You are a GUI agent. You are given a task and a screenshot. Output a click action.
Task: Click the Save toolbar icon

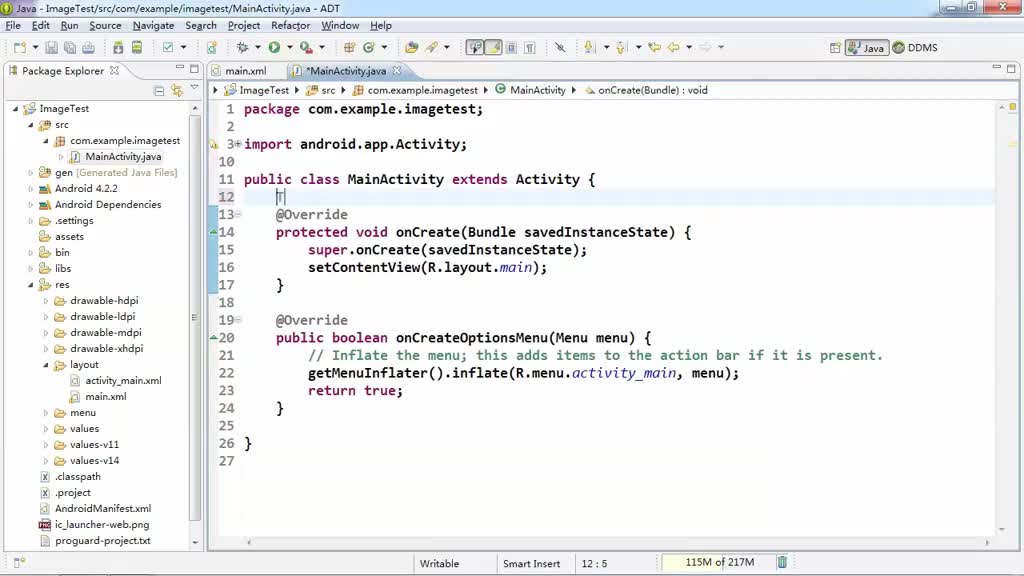tap(51, 48)
